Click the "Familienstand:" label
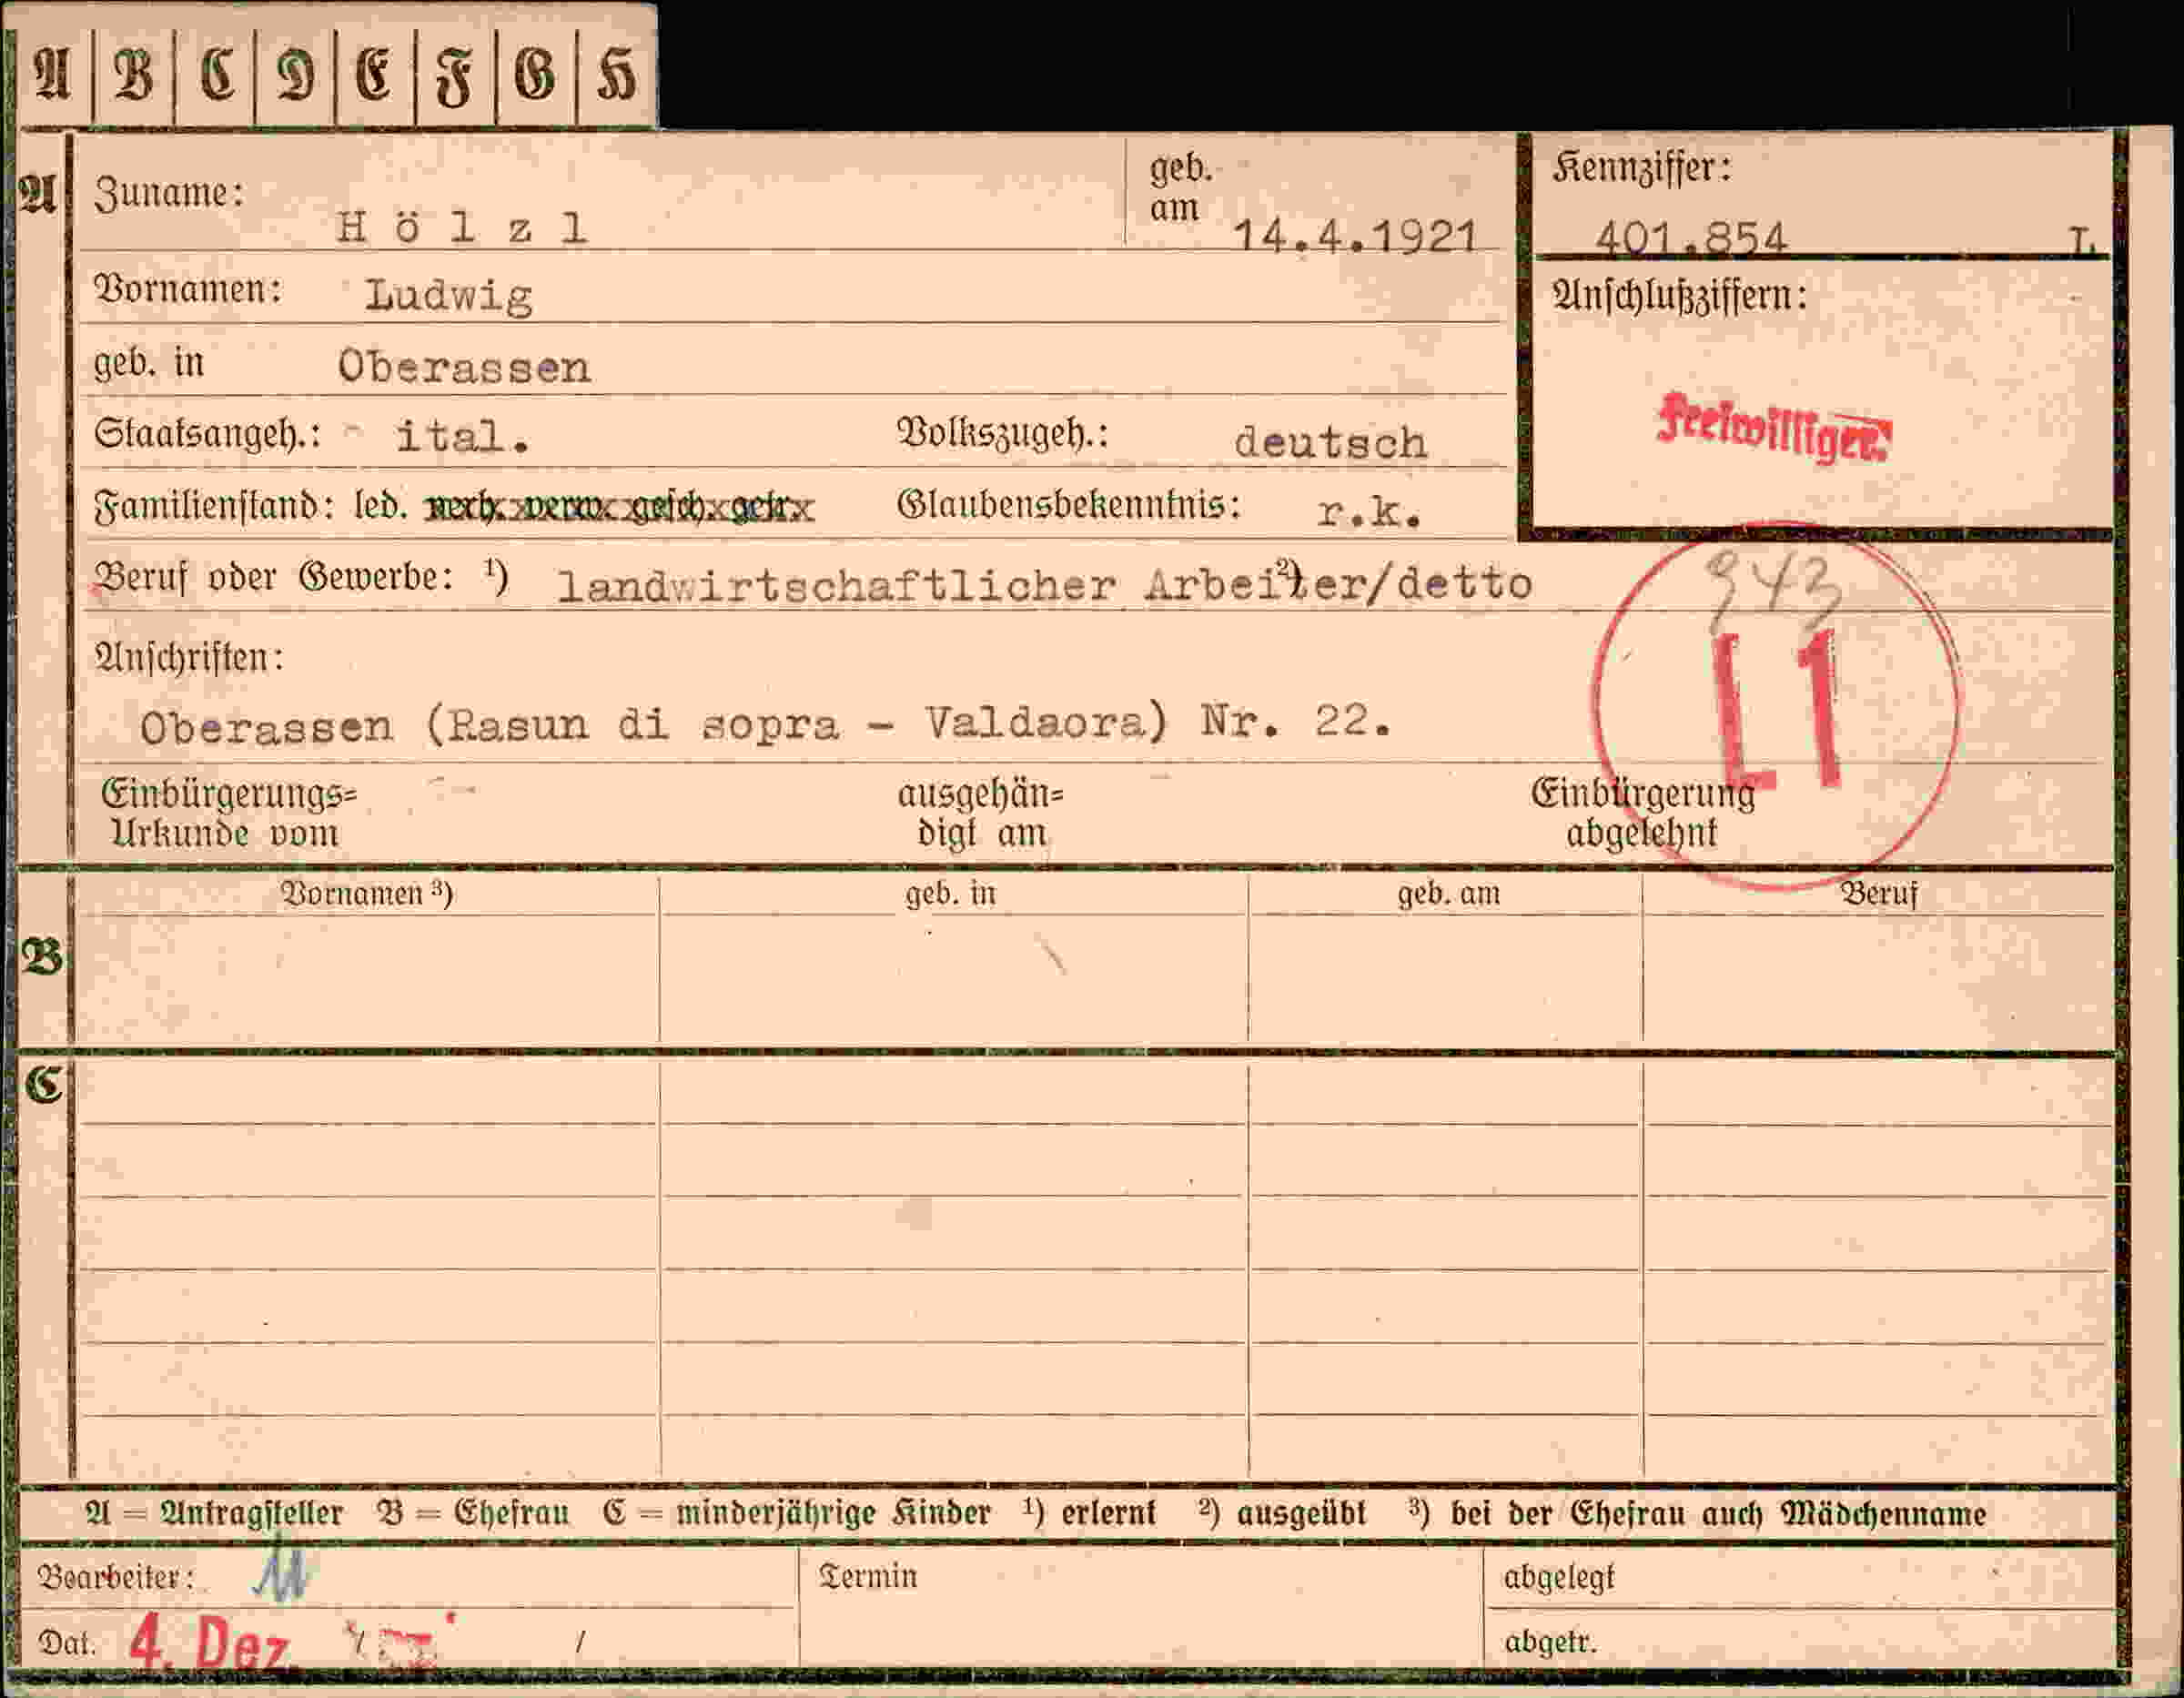This screenshot has width=2184, height=1698. 214,506
